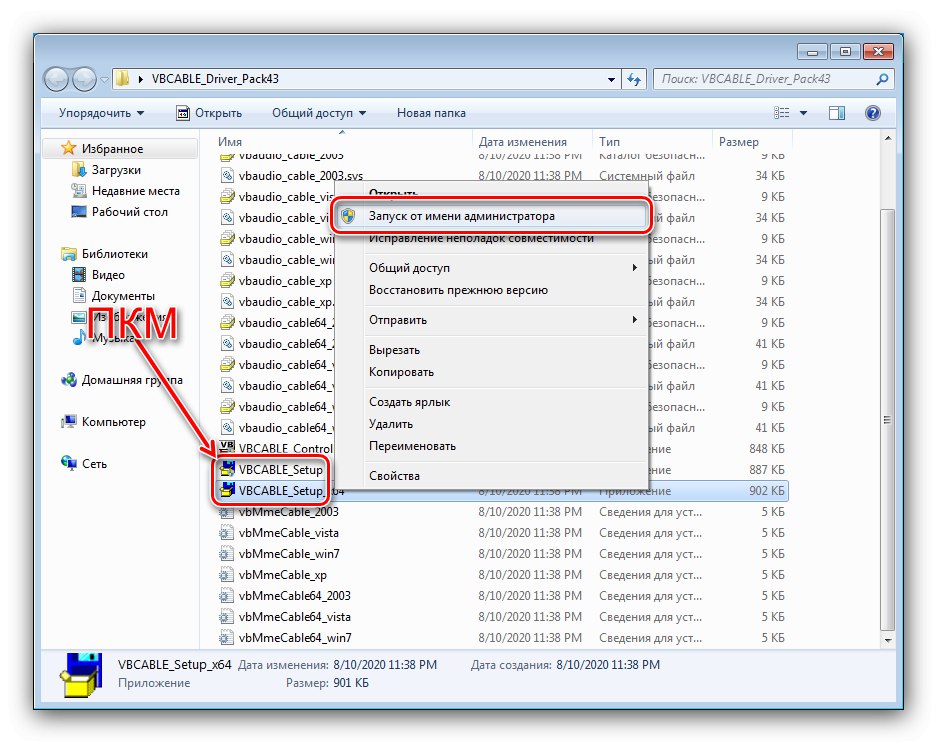
Task: Click the VB icon of VBCABLE_Control
Action: click(226, 447)
